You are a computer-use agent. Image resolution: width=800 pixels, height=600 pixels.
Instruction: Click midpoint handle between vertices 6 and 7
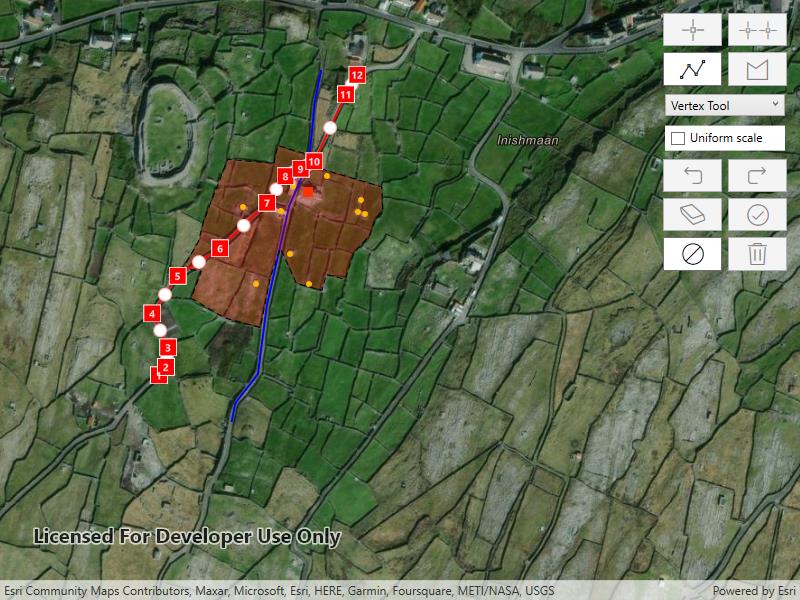point(244,226)
